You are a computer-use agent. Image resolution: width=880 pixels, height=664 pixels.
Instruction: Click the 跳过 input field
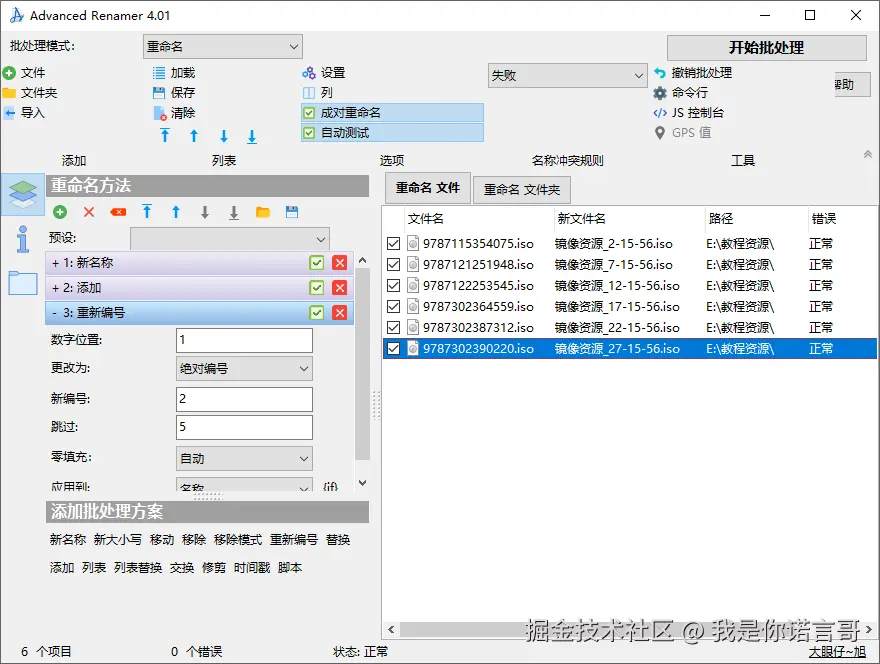coord(244,427)
